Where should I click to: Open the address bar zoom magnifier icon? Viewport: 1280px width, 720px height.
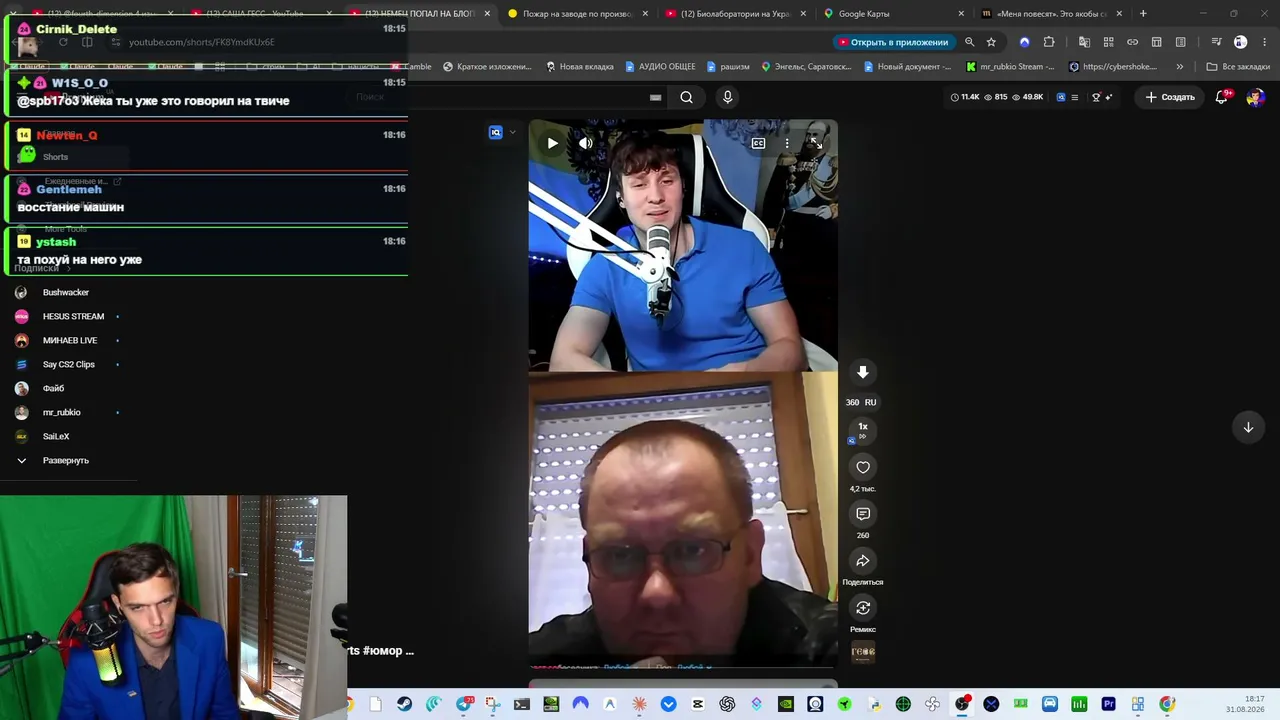pyautogui.click(x=969, y=42)
